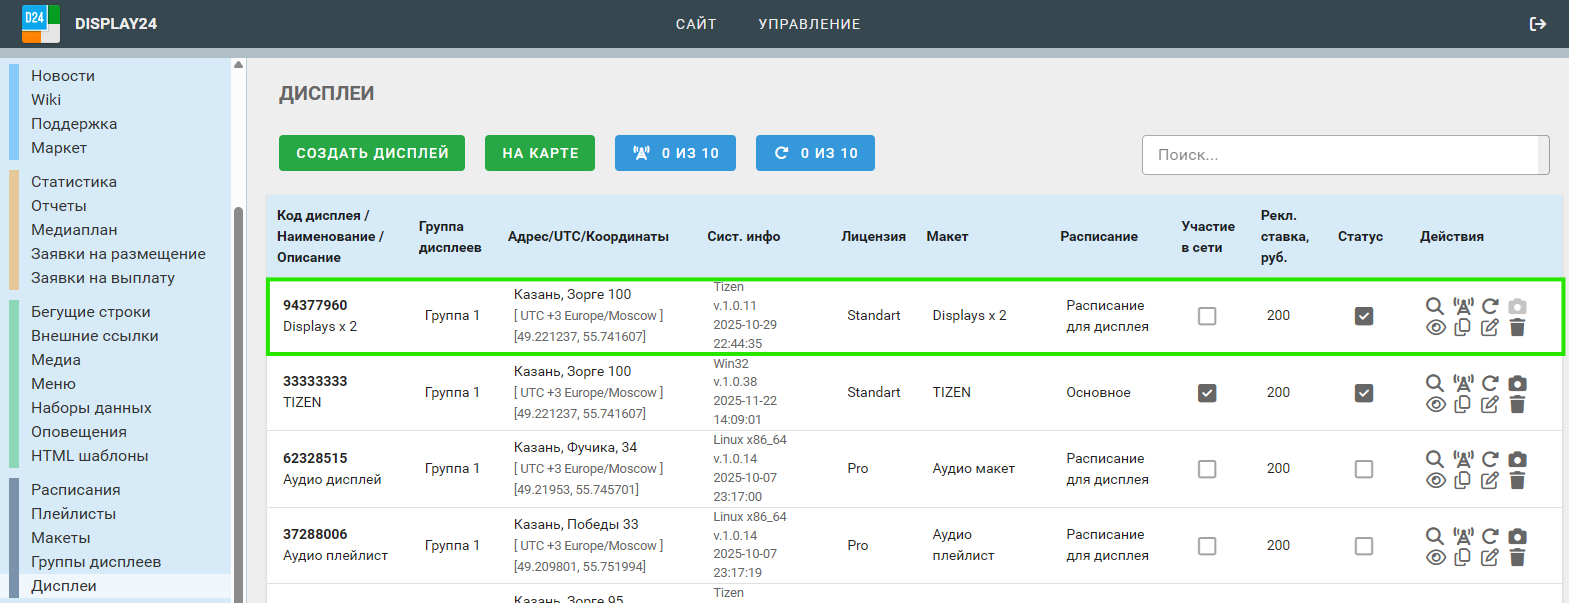
Task: Open the САЙТ top menu item
Action: 696,24
